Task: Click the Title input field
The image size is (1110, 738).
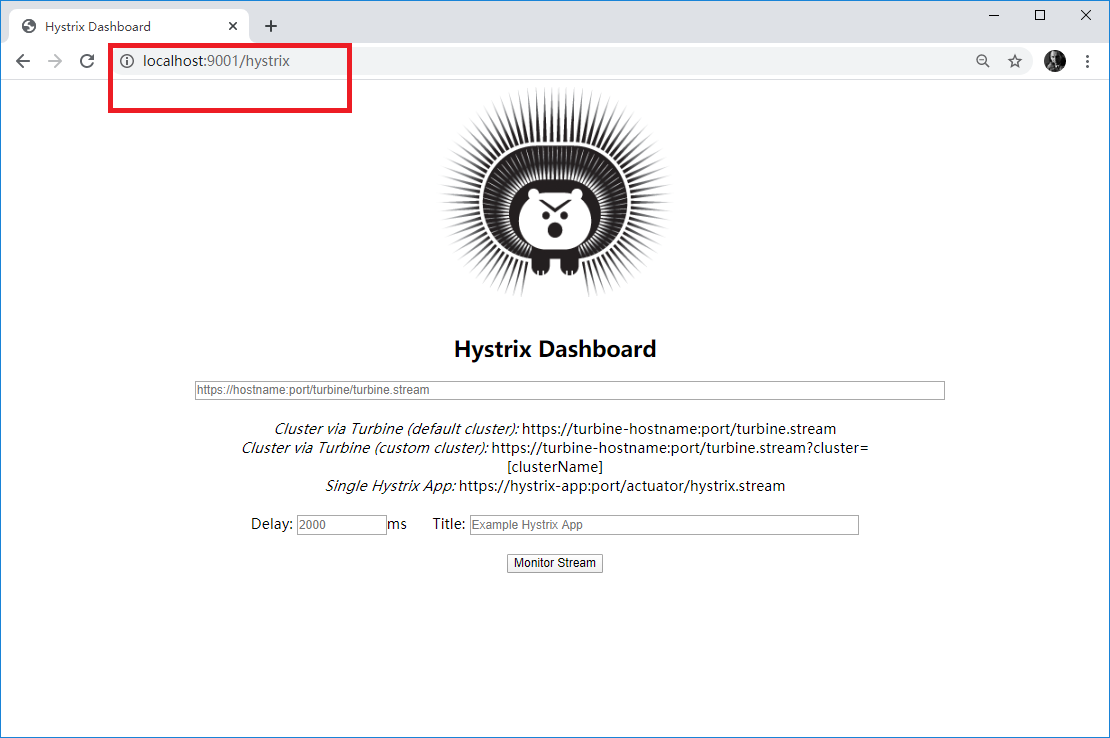Action: click(664, 525)
